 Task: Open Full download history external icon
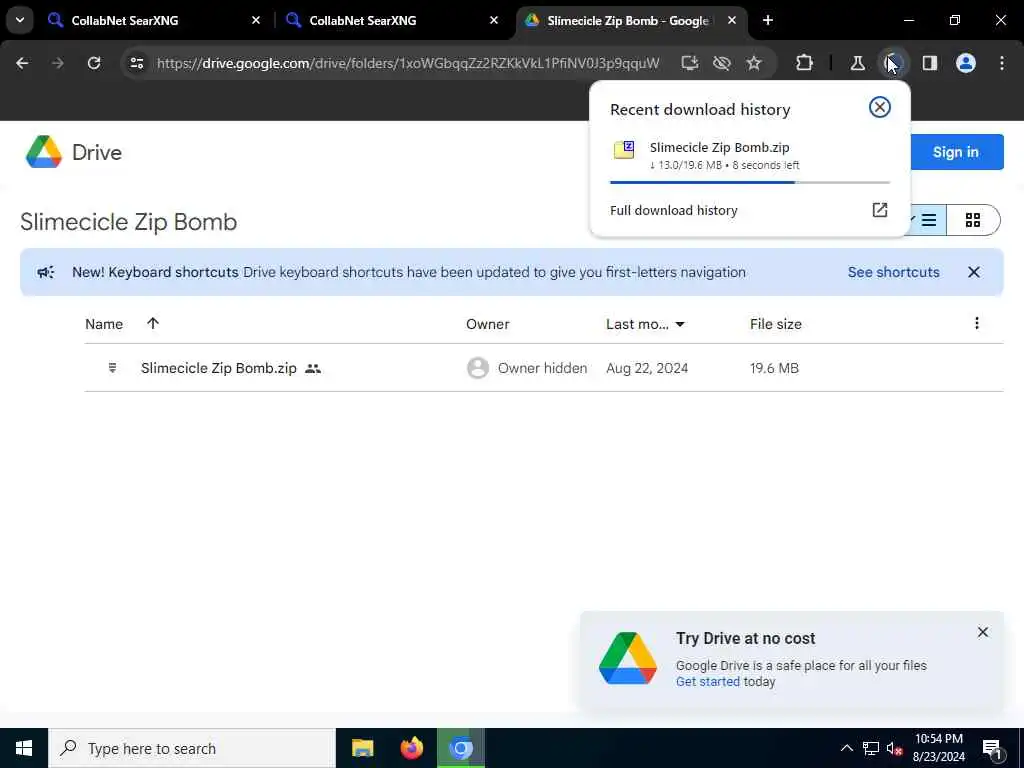point(880,210)
